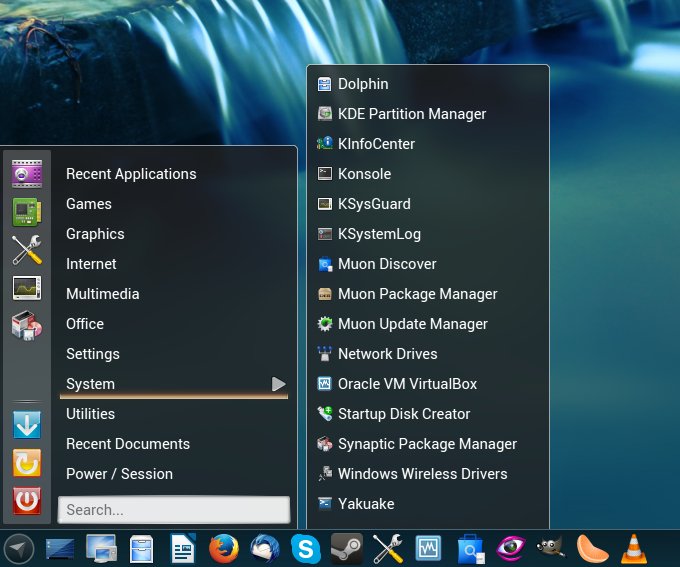Open the file cabinet file manager taskbar icon
Image resolution: width=680 pixels, height=567 pixels.
coord(141,549)
